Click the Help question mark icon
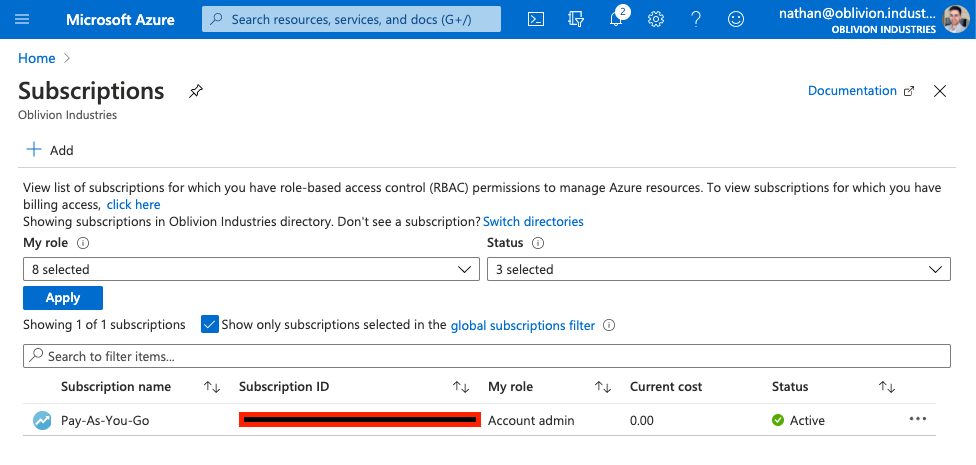 (696, 19)
